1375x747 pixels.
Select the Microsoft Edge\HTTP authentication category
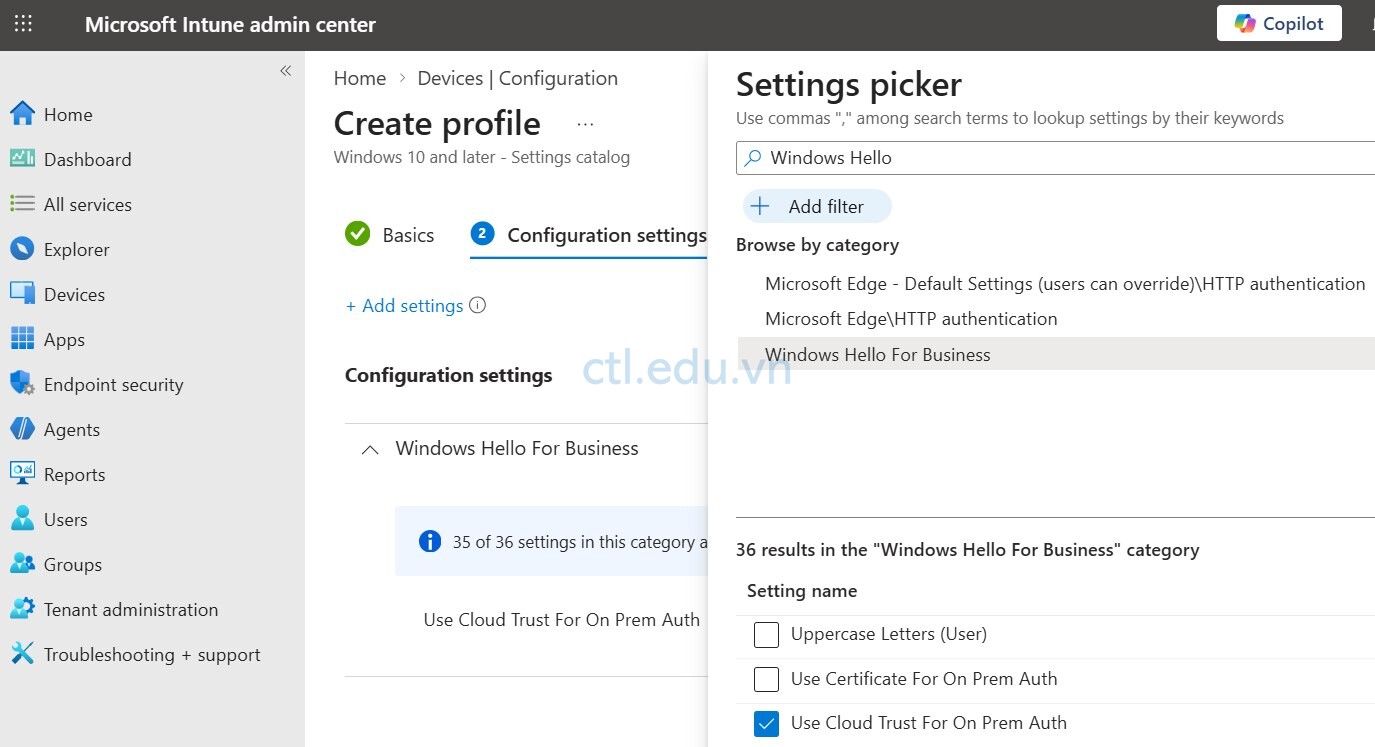pyautogui.click(x=911, y=319)
